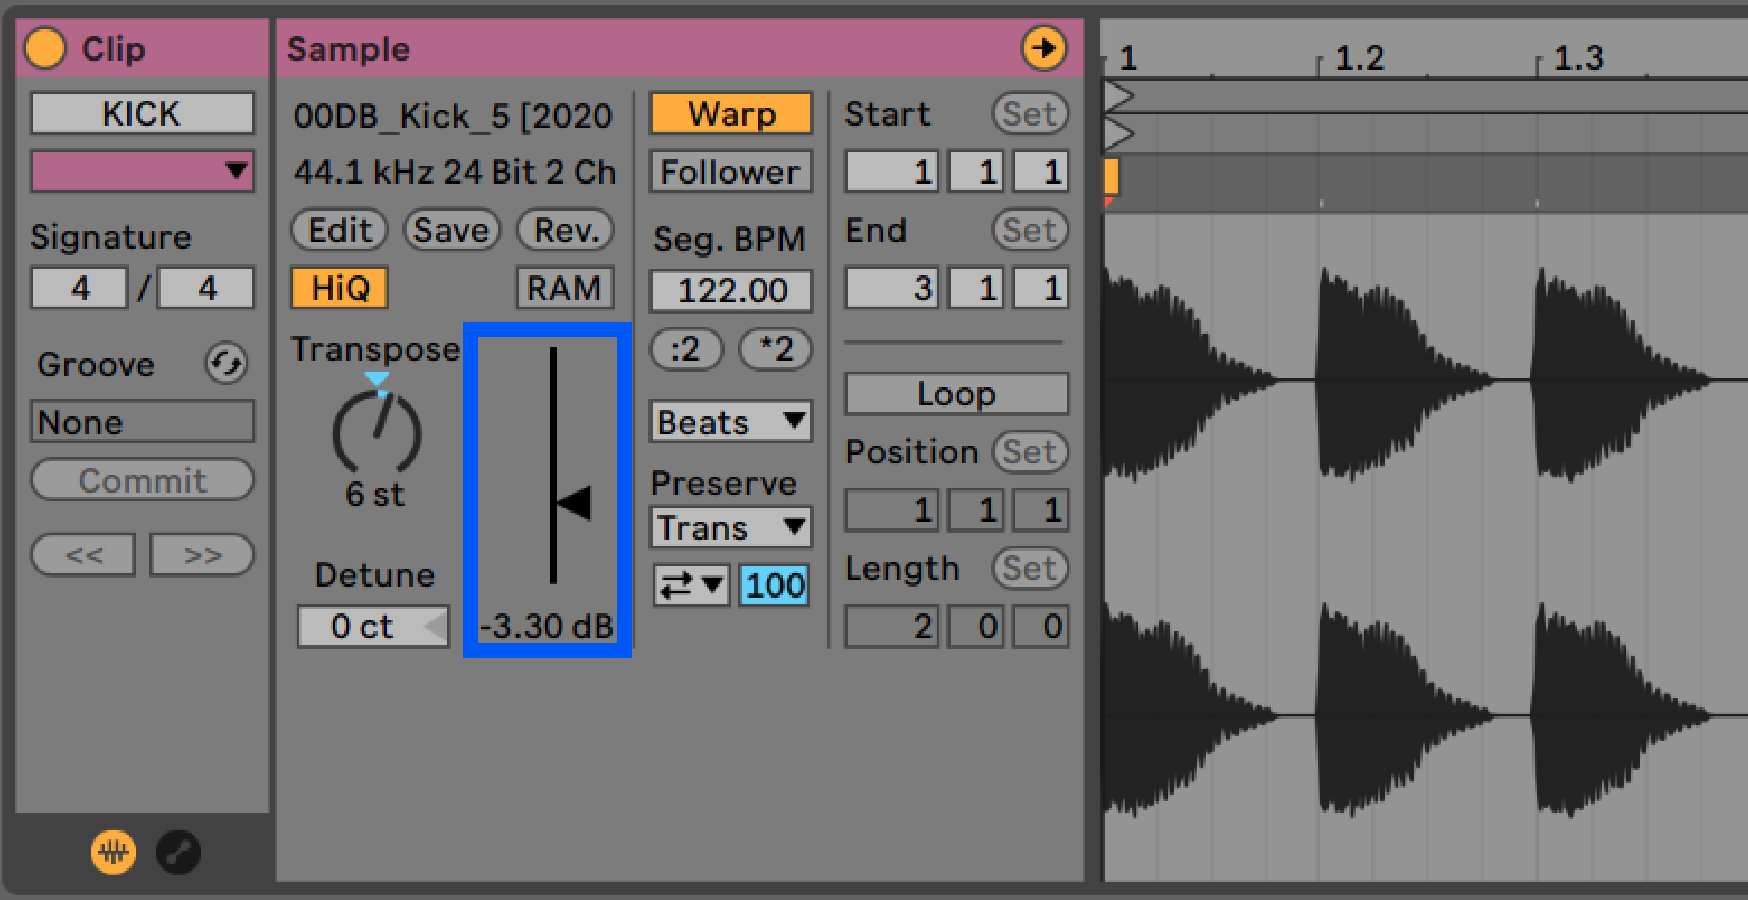Toggle clip looping with the Loop button
The image size is (1748, 900).
956,393
